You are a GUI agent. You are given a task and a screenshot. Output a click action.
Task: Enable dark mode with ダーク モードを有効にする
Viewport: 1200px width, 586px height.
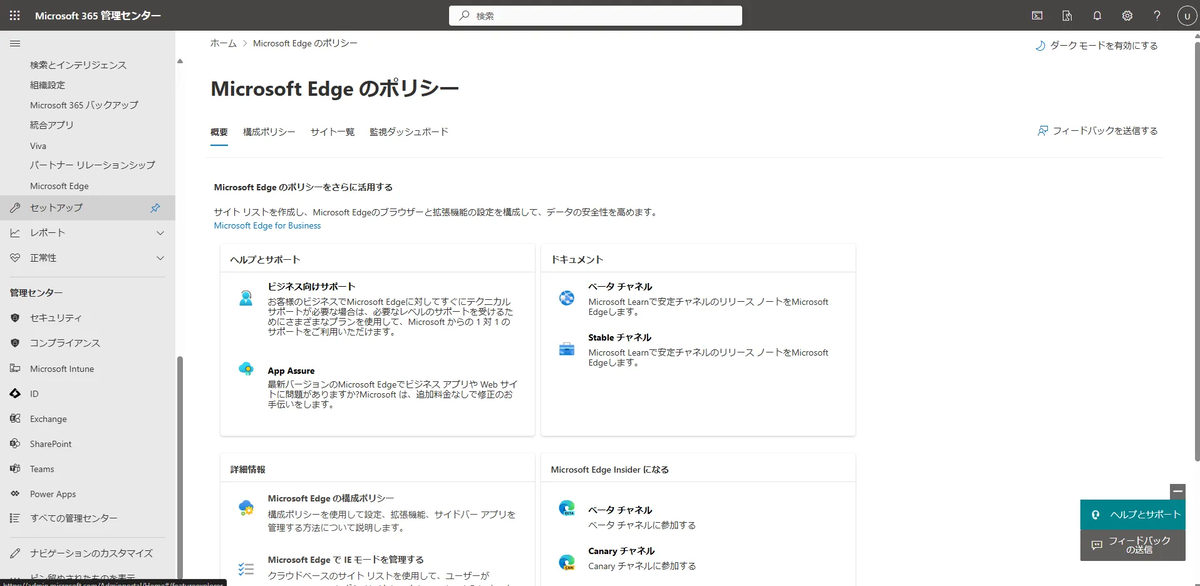point(1096,46)
